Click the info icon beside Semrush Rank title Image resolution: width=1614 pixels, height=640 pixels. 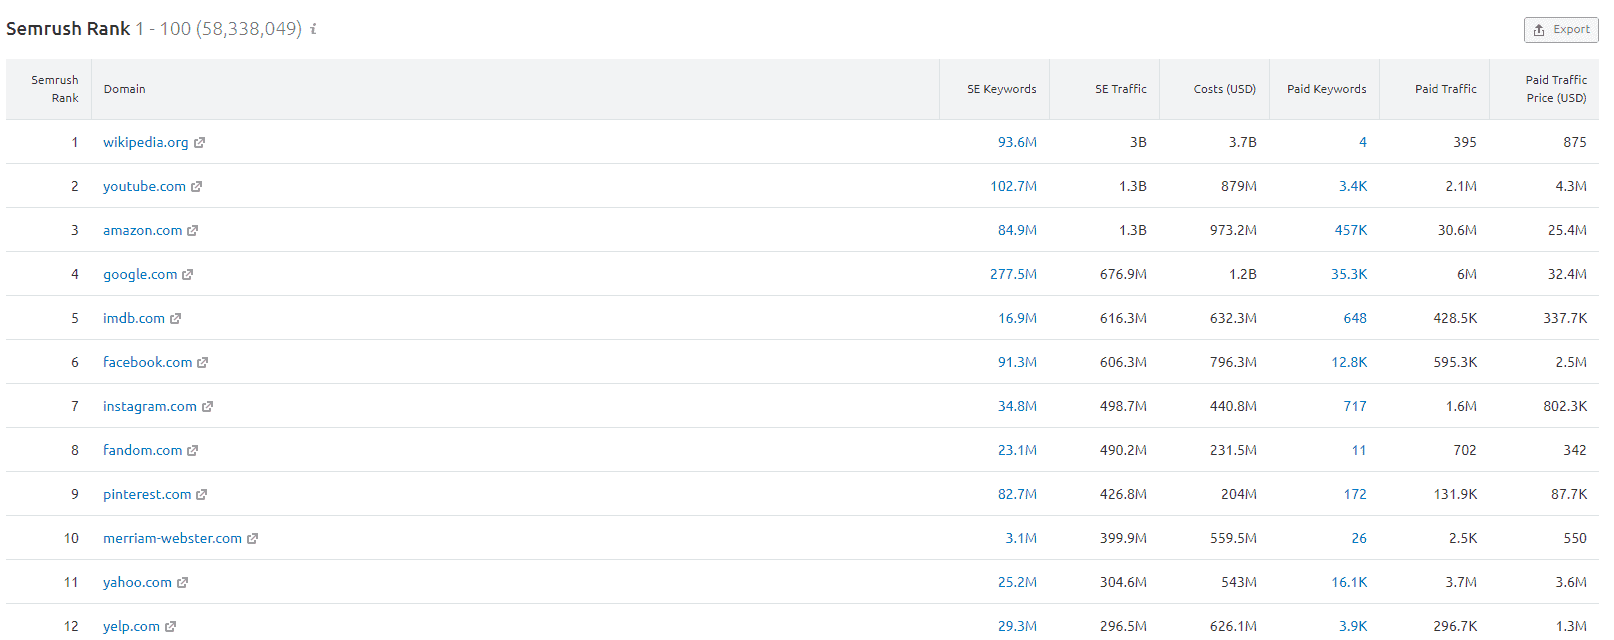point(313,29)
